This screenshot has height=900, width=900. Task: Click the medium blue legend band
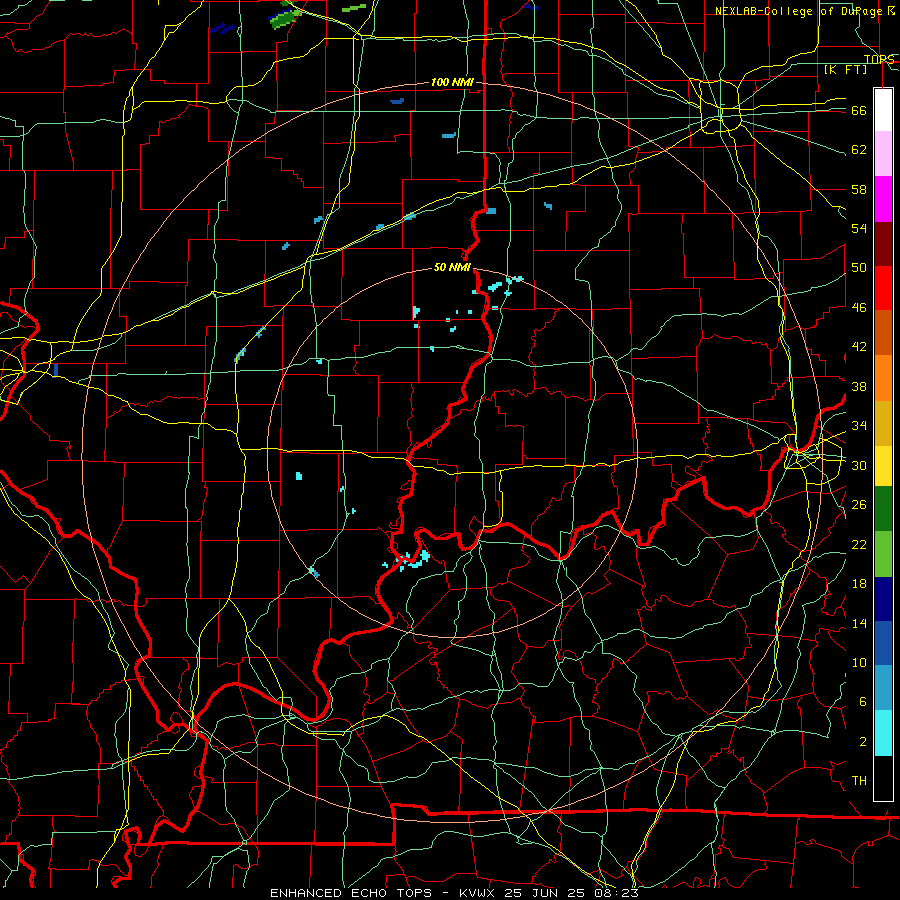883,643
